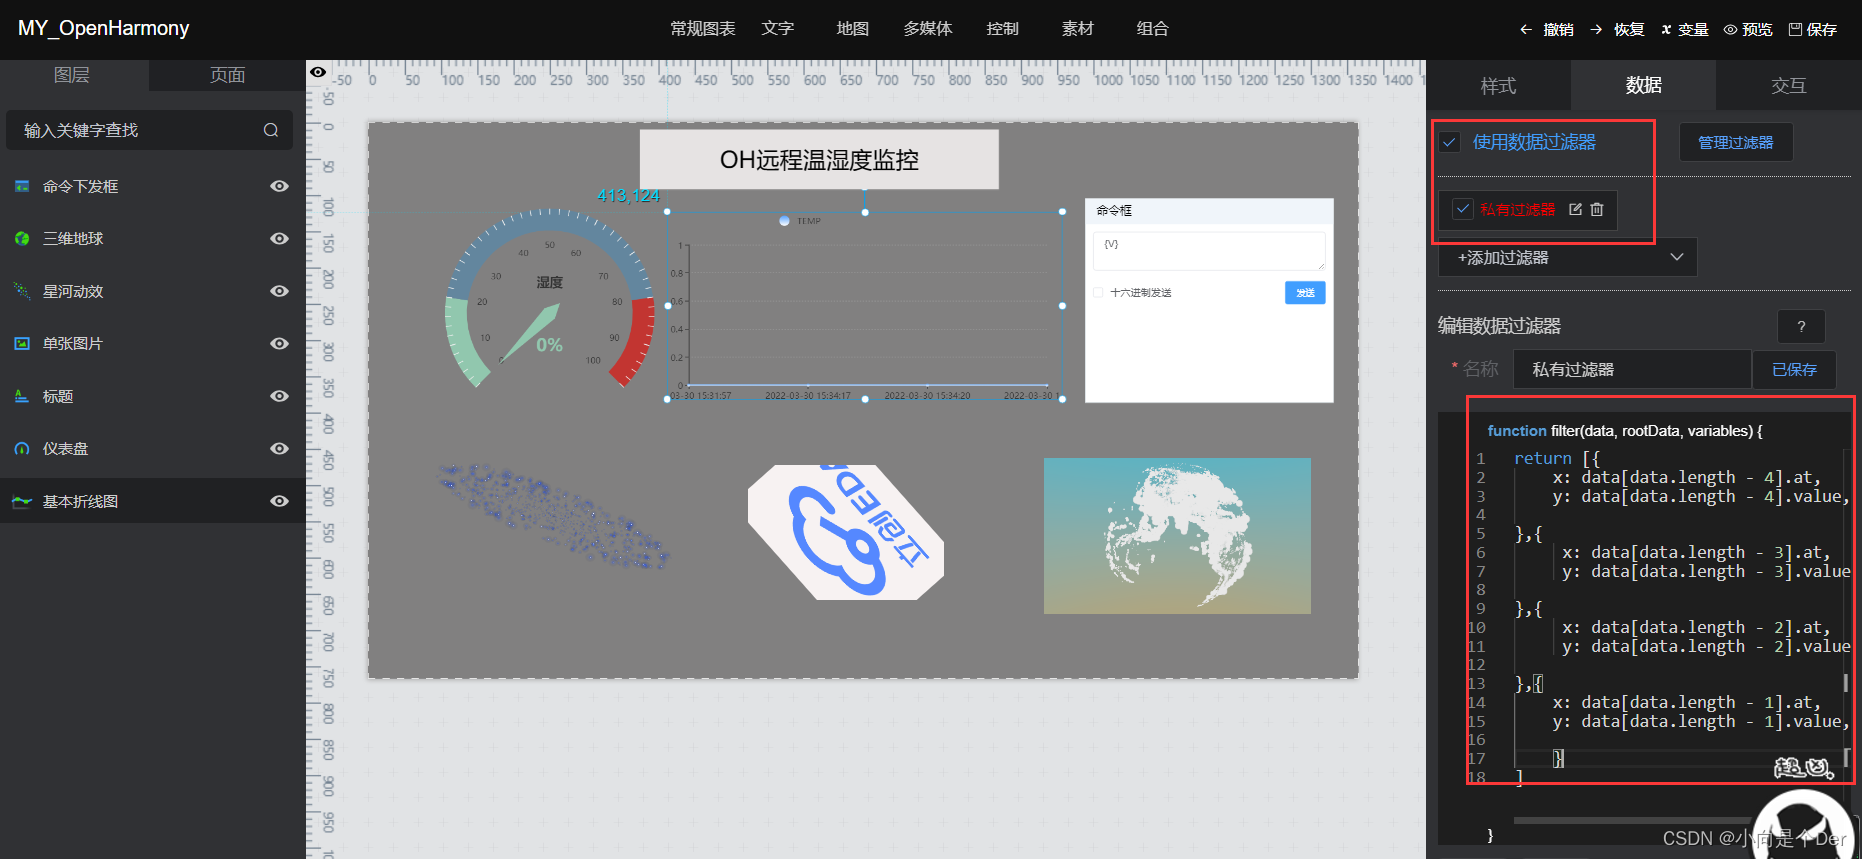Switch to the 页面 tab
The image size is (1862, 859).
click(228, 75)
